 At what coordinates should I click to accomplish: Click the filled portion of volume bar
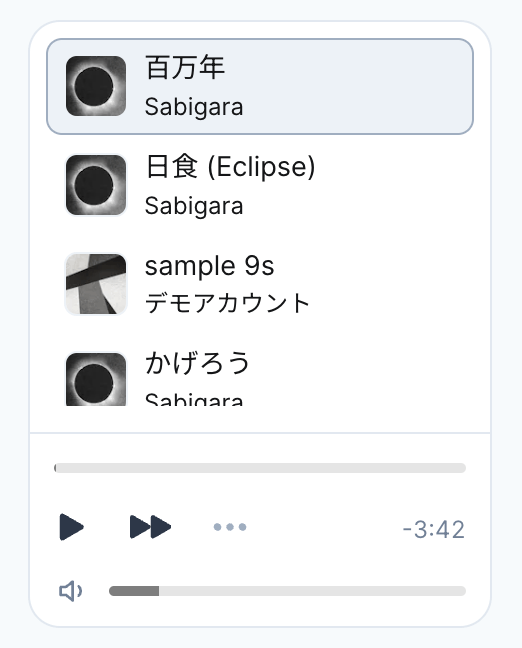[x=134, y=591]
